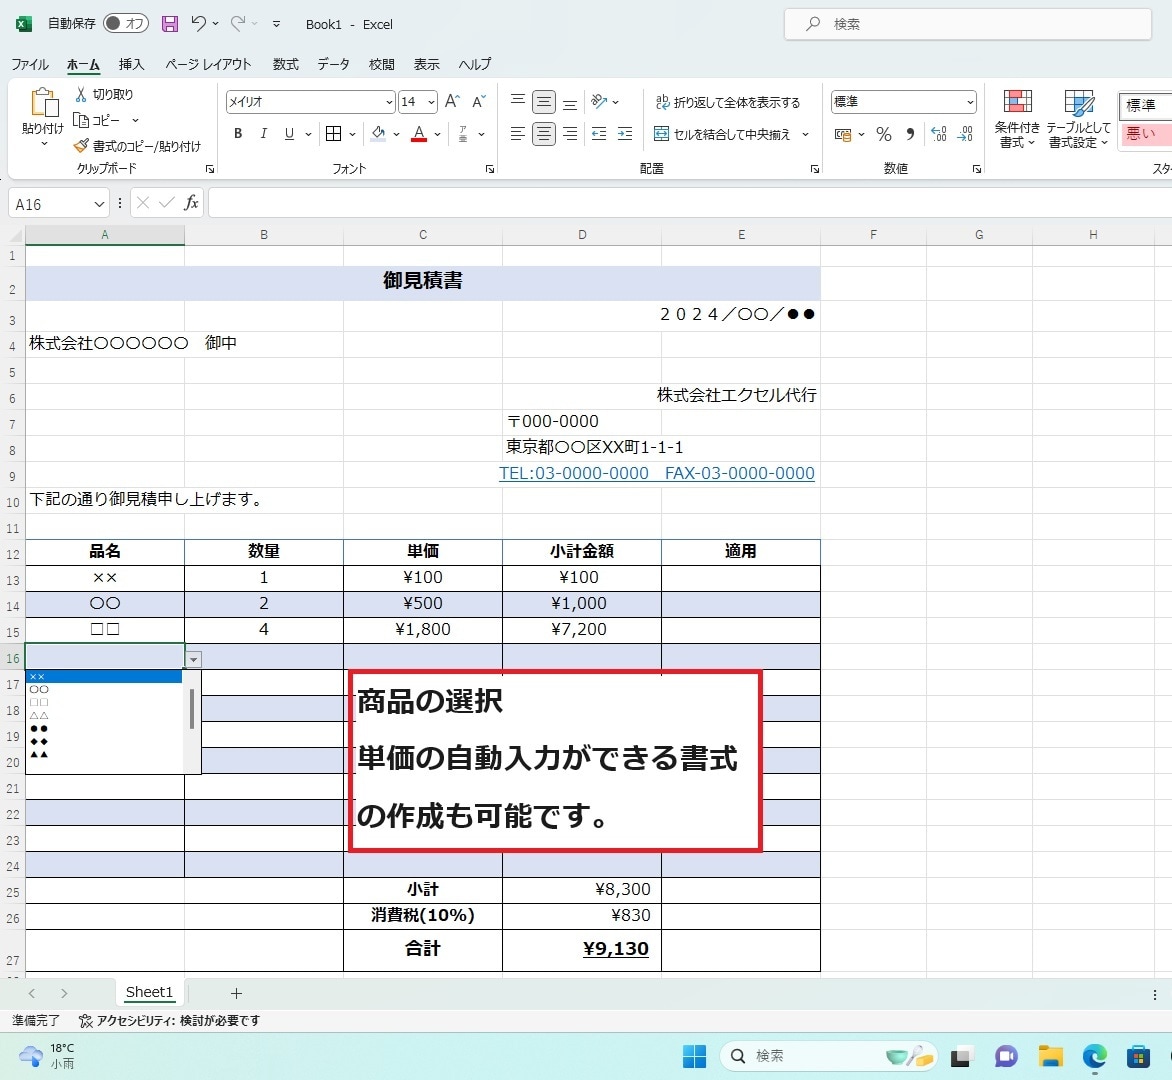This screenshot has width=1172, height=1080.
Task: Expand the Name Box A16 dropdown
Action: click(99, 204)
